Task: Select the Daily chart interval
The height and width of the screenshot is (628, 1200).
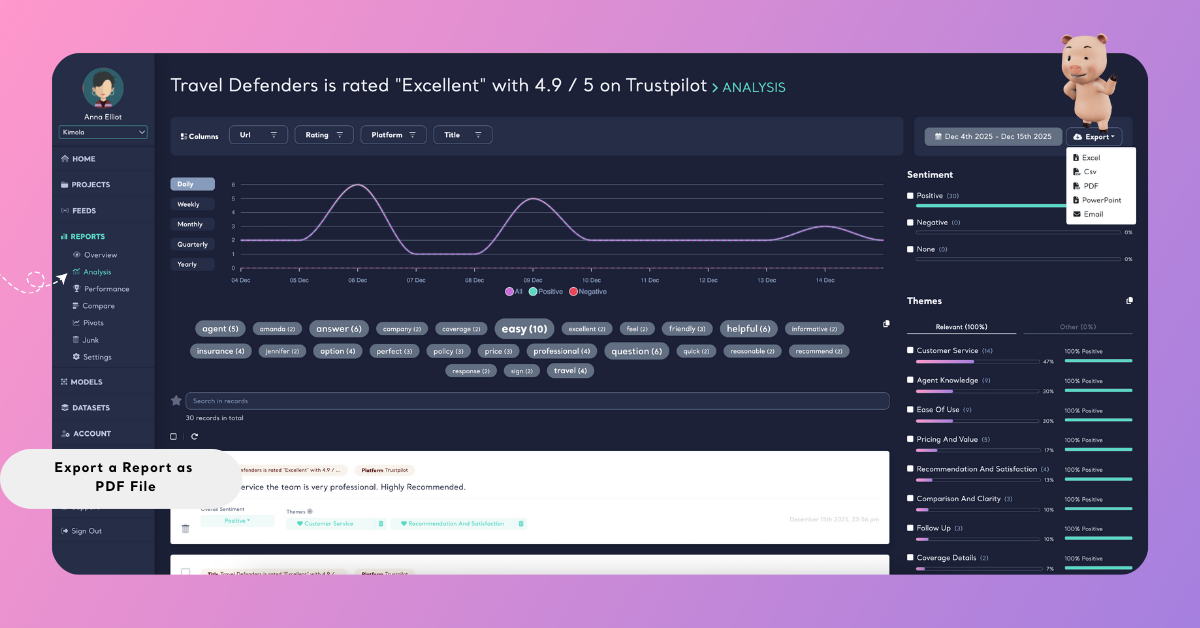Action: [192, 184]
